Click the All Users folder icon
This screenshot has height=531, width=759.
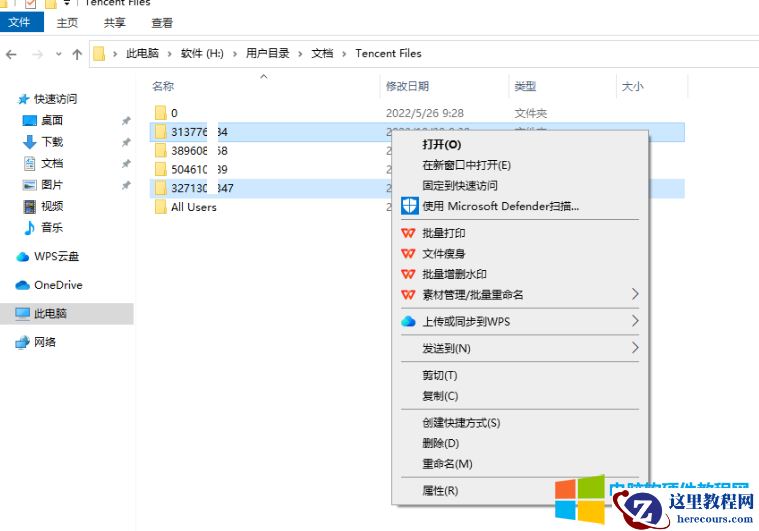[161, 207]
